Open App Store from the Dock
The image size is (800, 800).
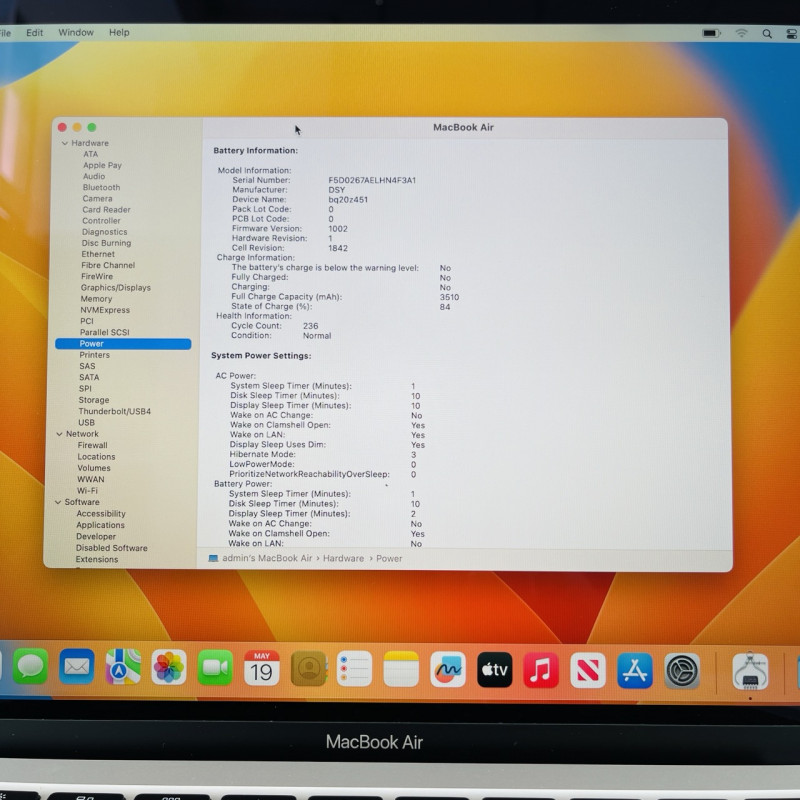pos(635,670)
